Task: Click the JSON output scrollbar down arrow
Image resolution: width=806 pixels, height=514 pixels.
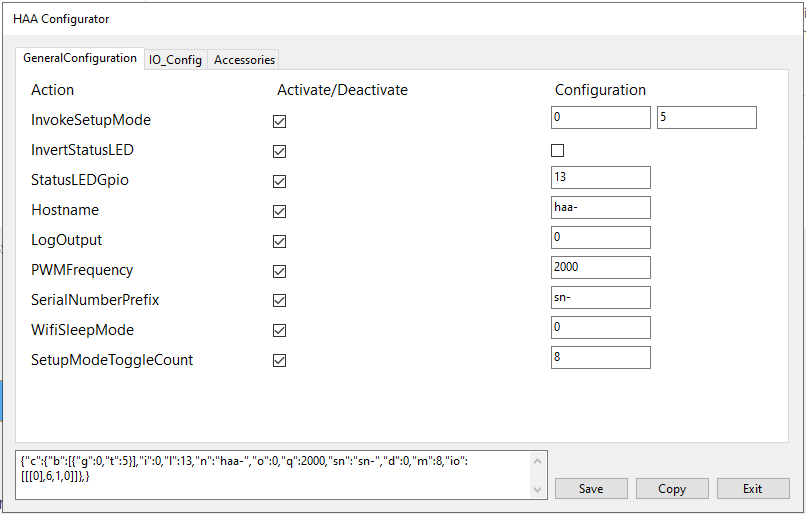Action: tap(539, 489)
